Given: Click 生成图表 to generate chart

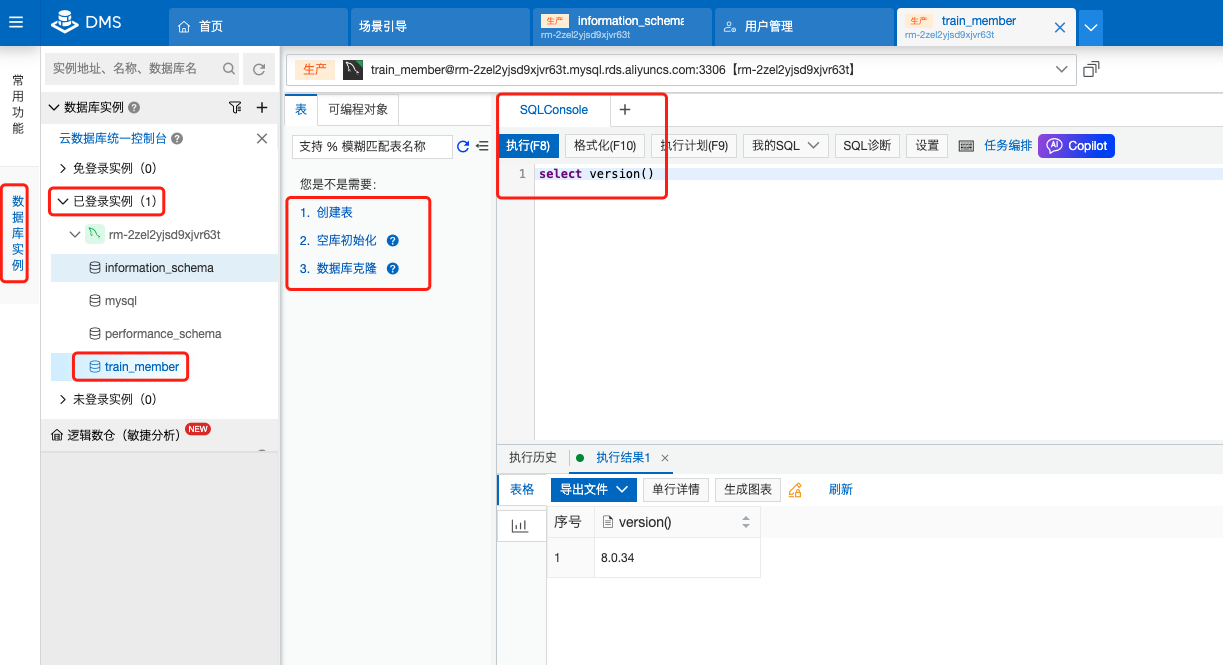Looking at the screenshot, I should click(x=748, y=490).
